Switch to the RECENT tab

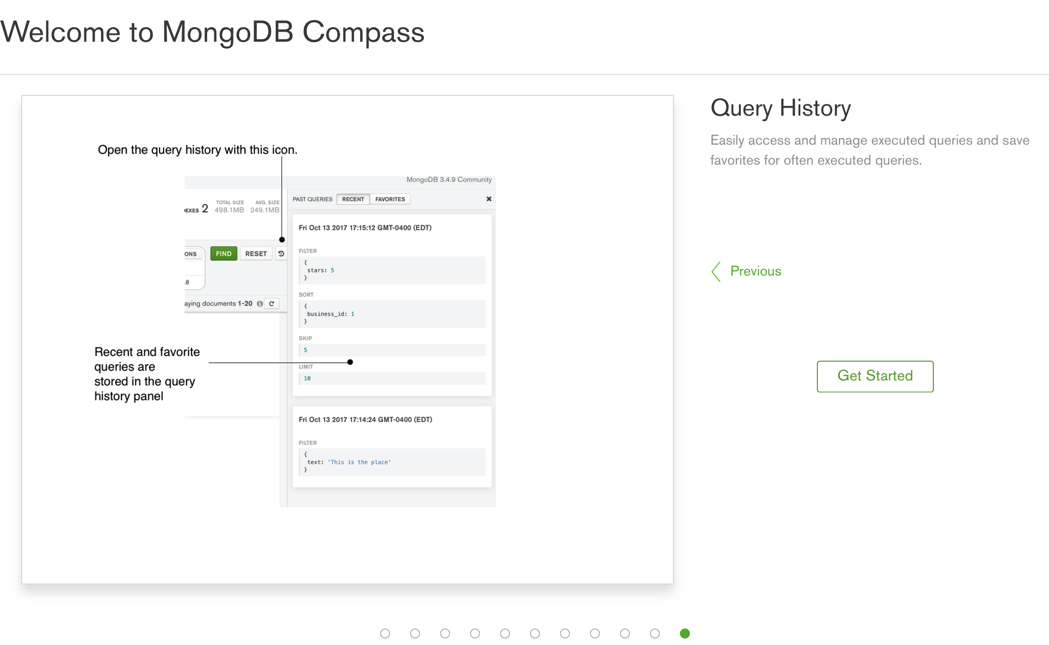[353, 199]
